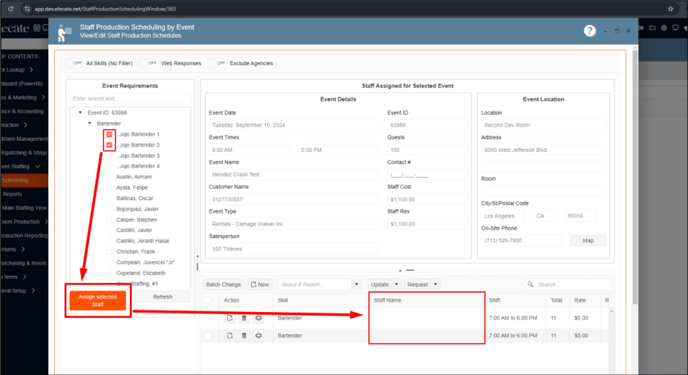
Task: Uncheck the Jojo Bartender 1 checkbox
Action: 109,134
